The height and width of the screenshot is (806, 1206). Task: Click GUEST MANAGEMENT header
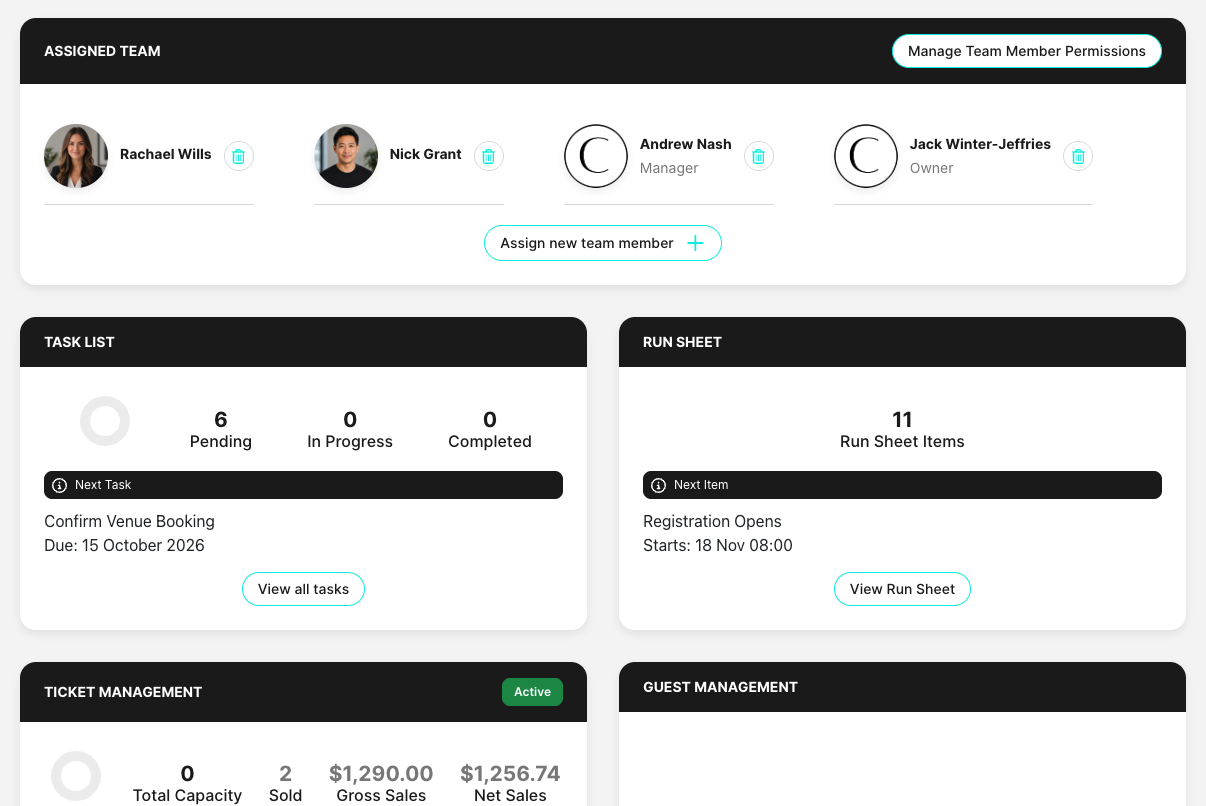720,687
